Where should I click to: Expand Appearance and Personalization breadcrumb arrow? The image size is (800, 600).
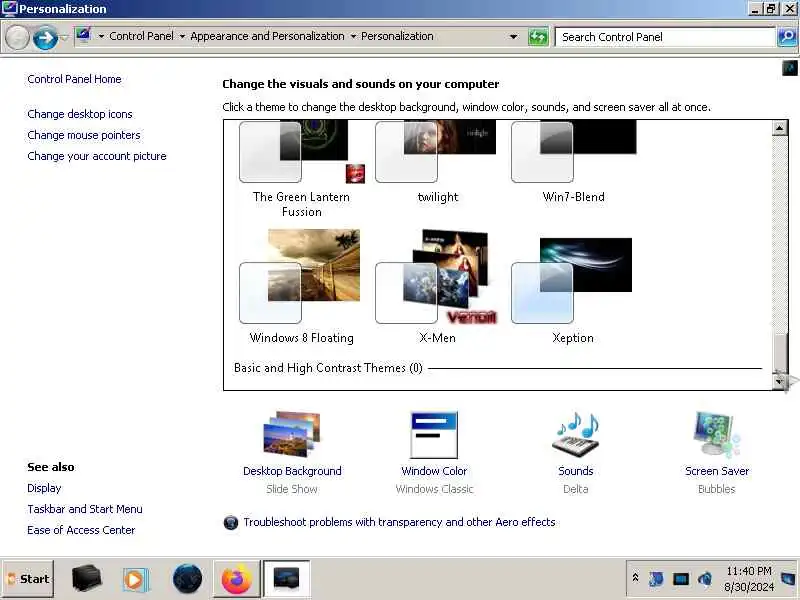click(353, 37)
